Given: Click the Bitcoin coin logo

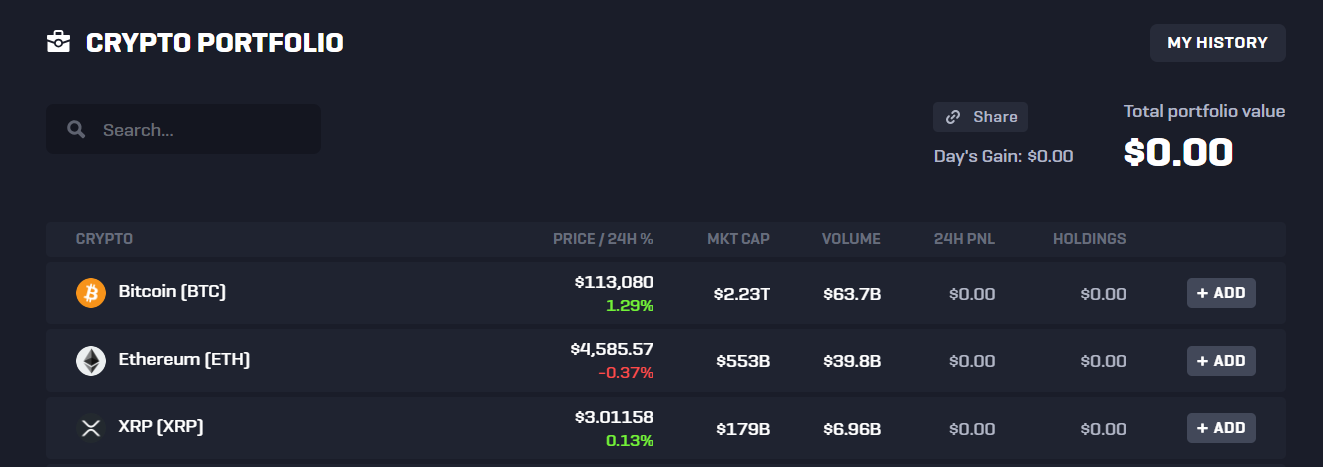Looking at the screenshot, I should 91,293.
